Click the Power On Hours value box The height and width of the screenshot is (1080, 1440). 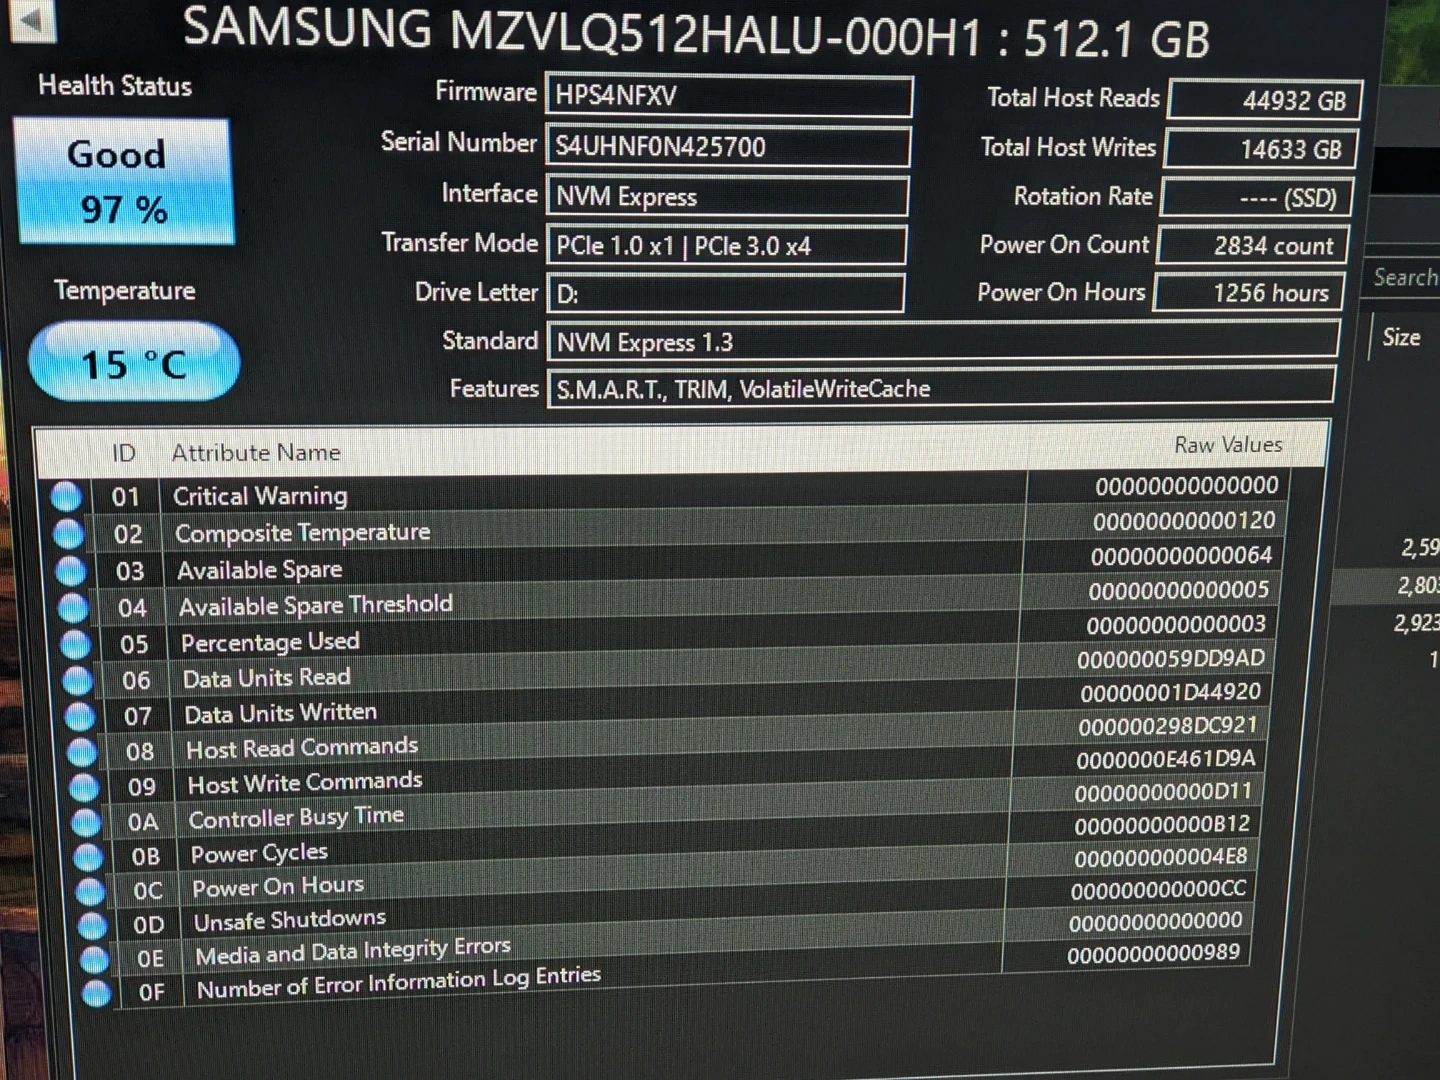[x=1253, y=293]
